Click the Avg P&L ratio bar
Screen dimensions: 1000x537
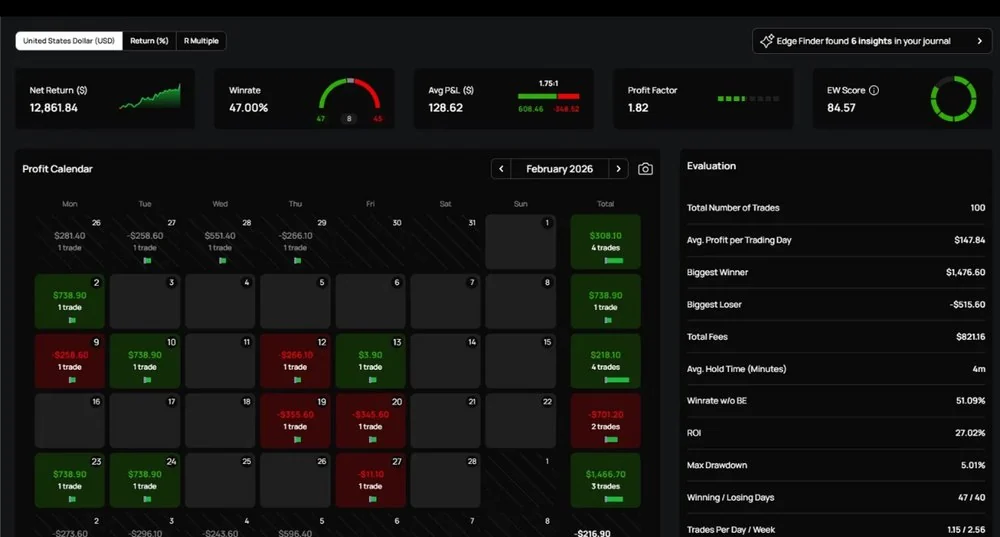click(x=548, y=96)
